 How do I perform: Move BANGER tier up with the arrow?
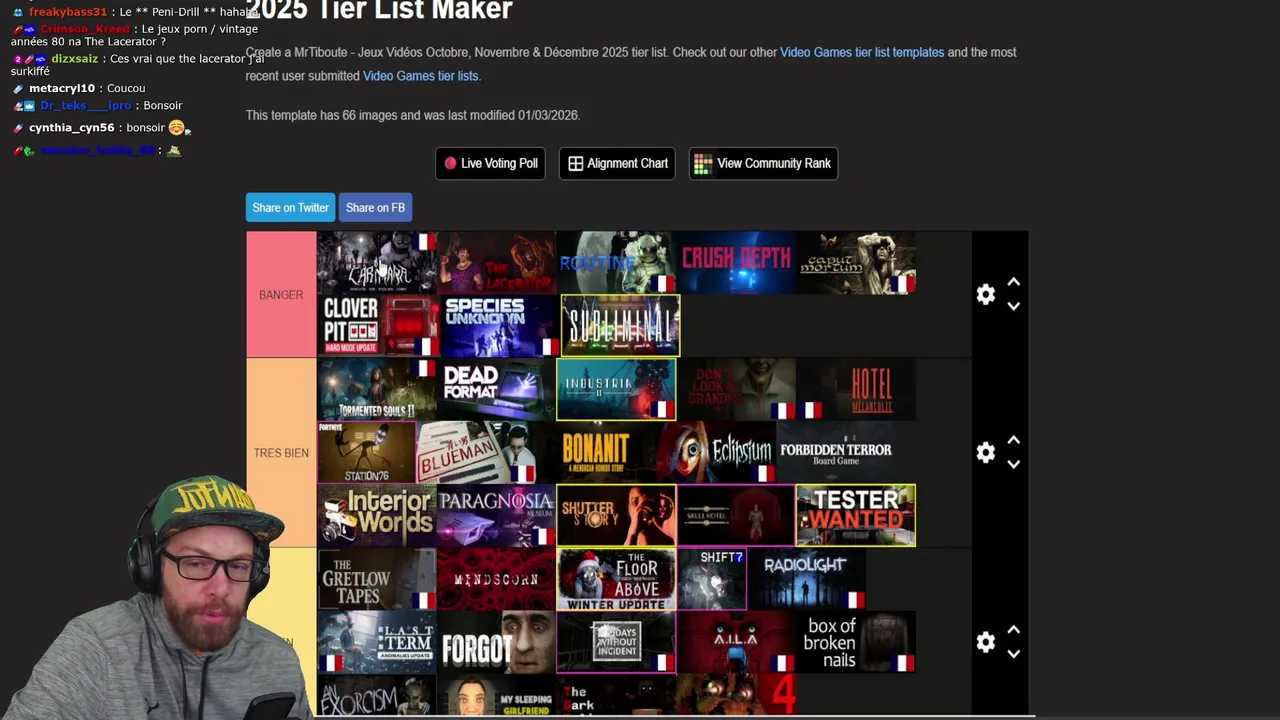pos(1013,282)
